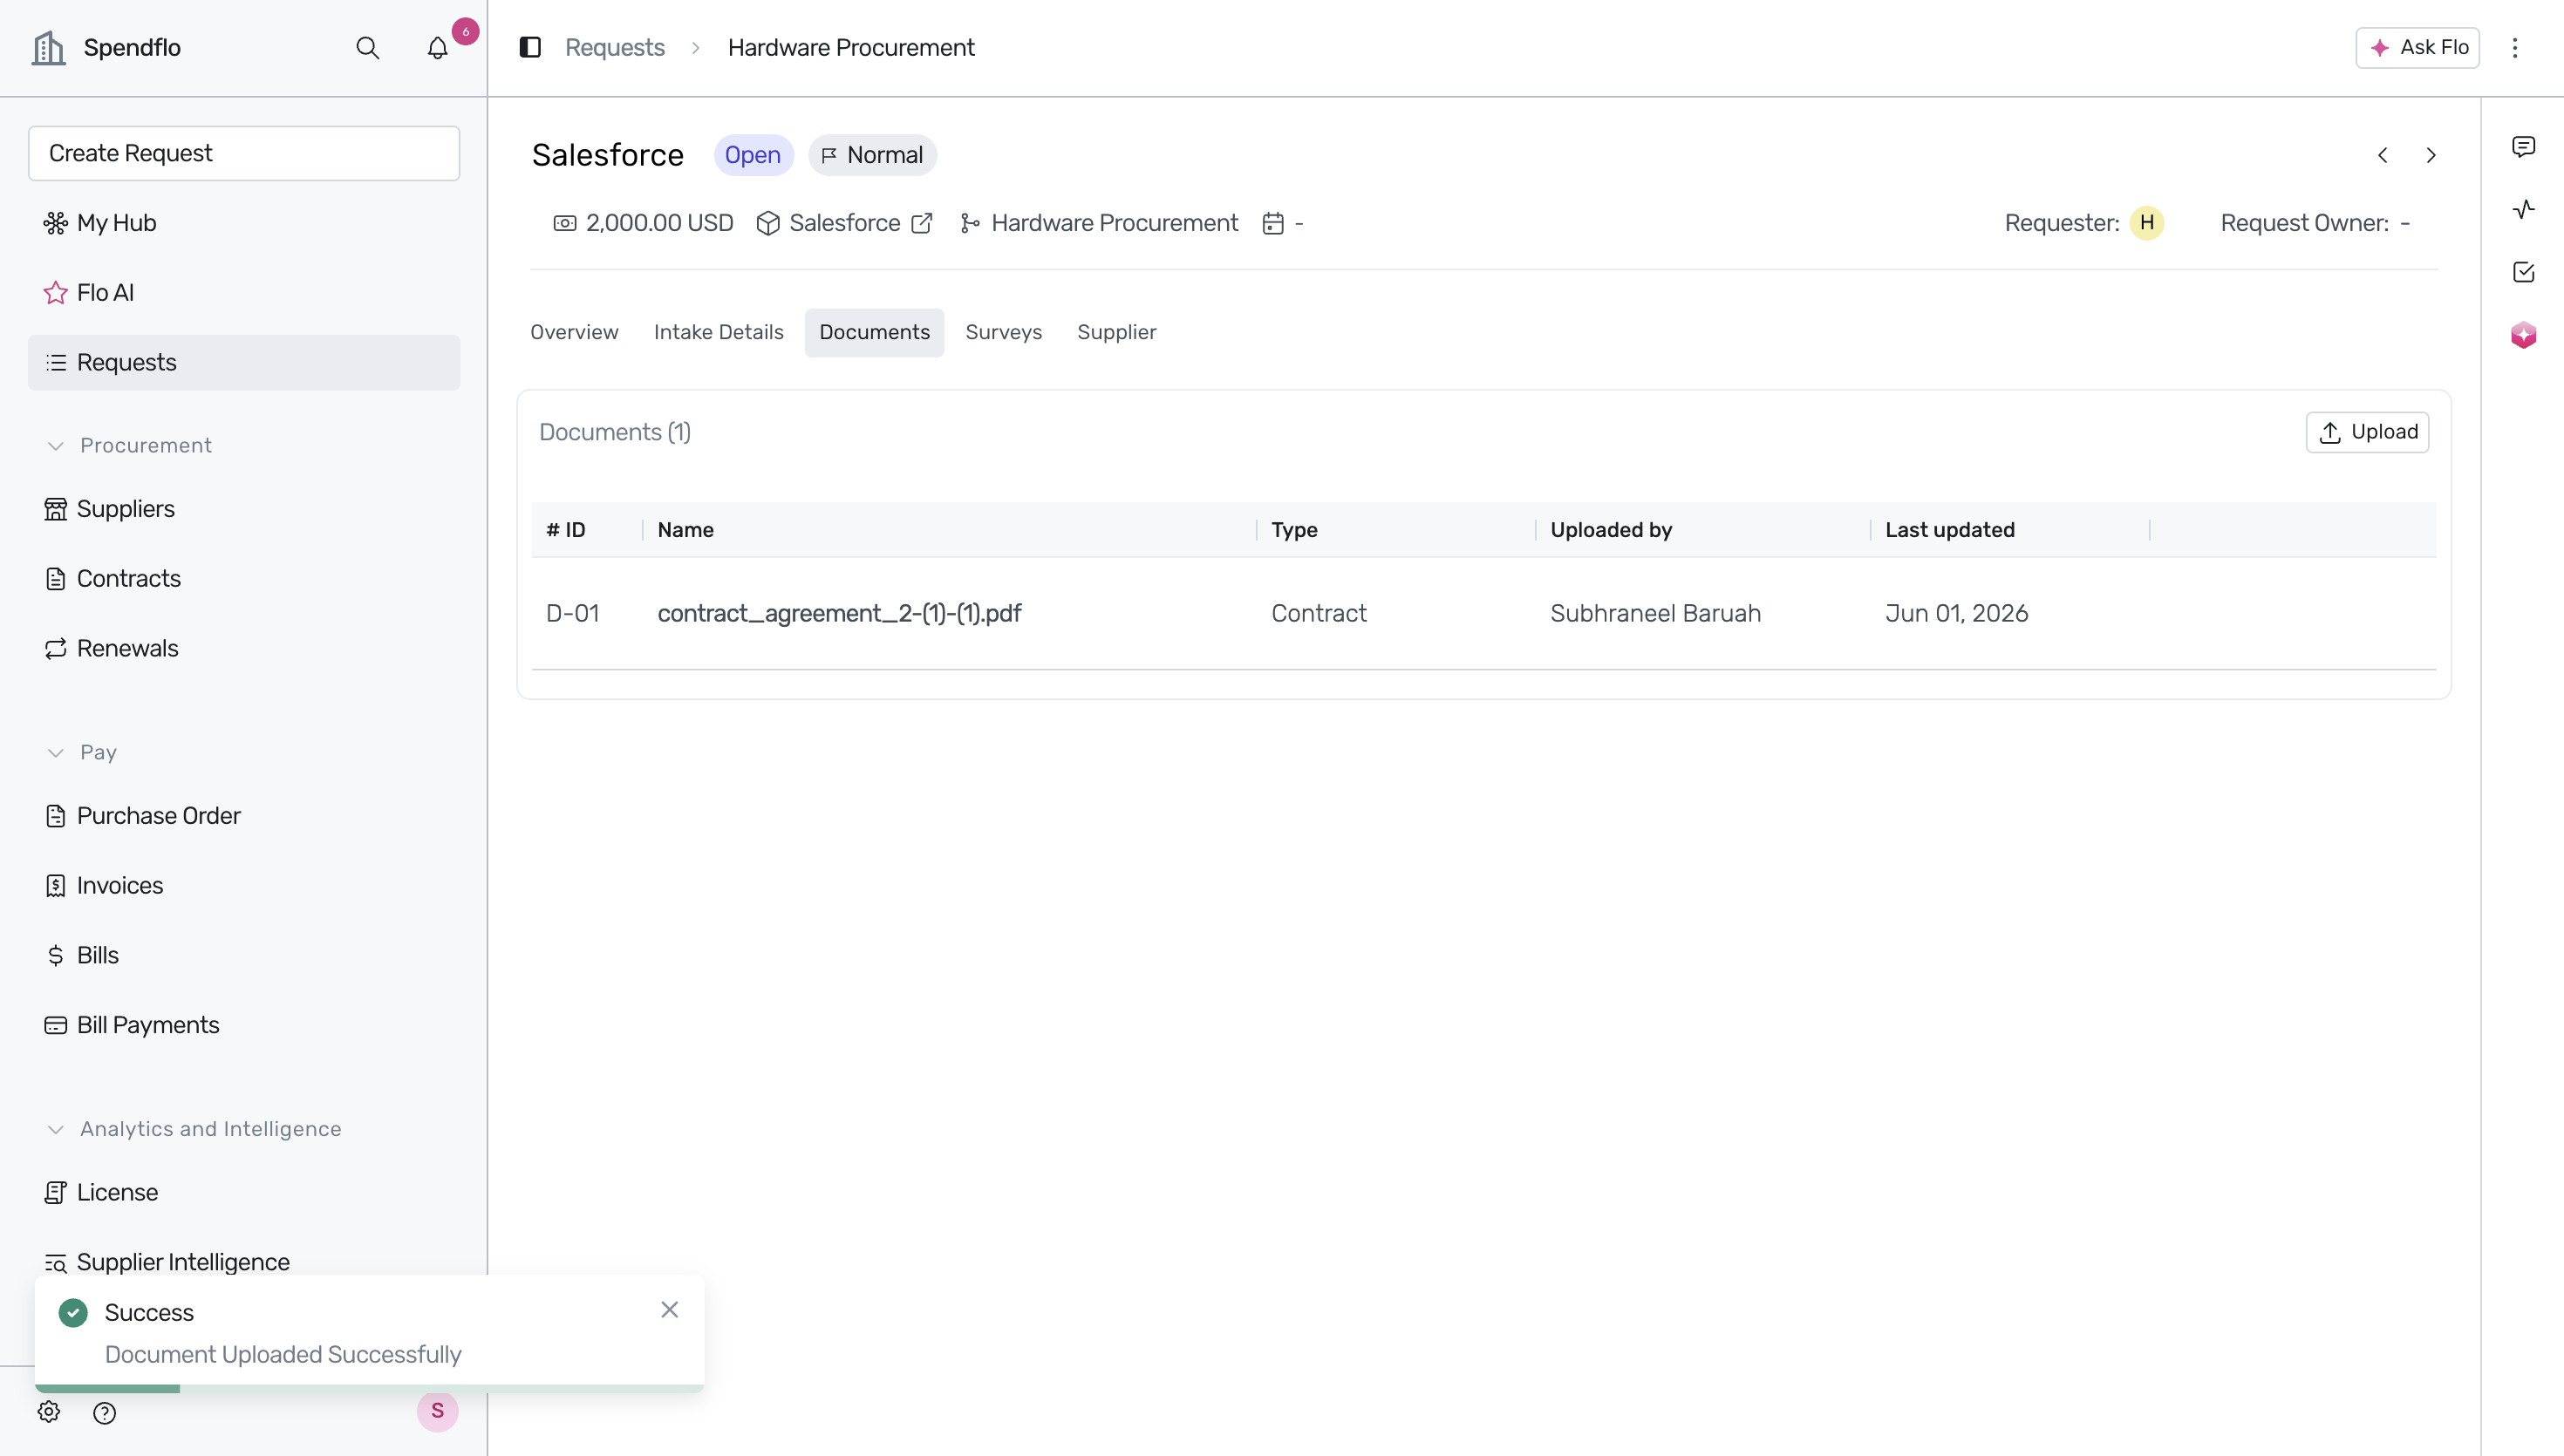Click the Open status badge

[753, 155]
